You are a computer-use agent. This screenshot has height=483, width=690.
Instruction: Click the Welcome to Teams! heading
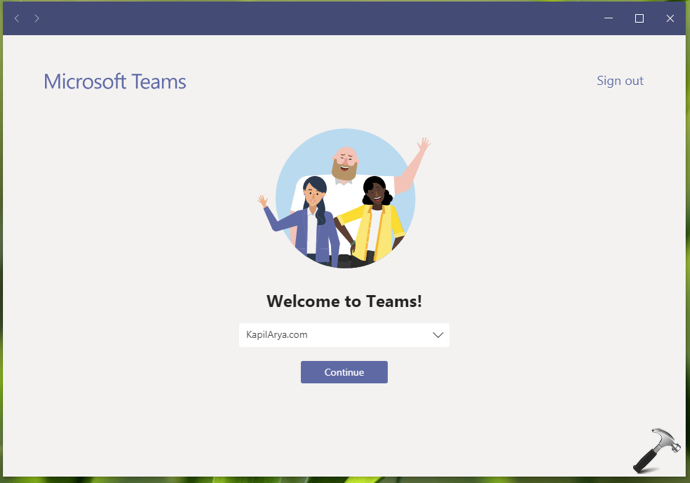tap(344, 301)
